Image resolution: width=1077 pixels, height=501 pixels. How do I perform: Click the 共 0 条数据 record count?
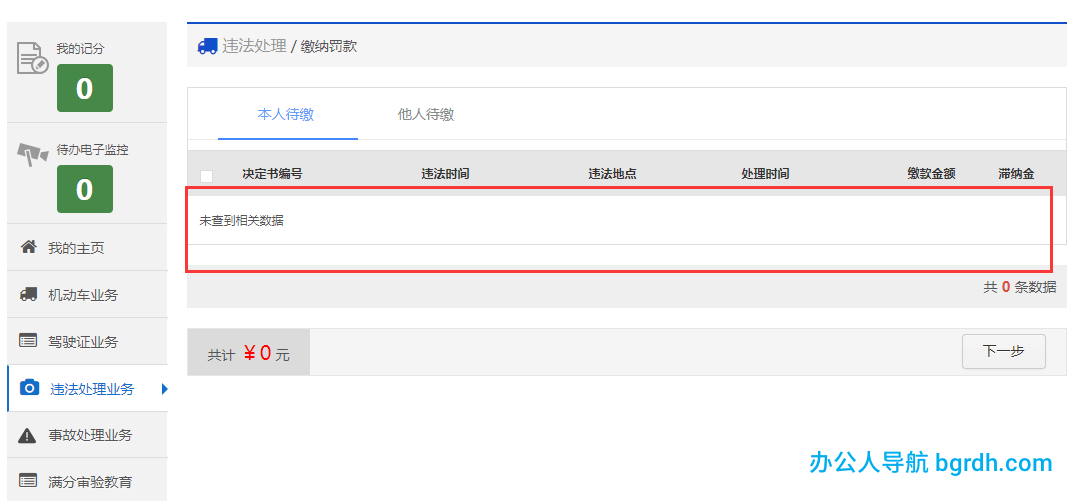click(1020, 287)
